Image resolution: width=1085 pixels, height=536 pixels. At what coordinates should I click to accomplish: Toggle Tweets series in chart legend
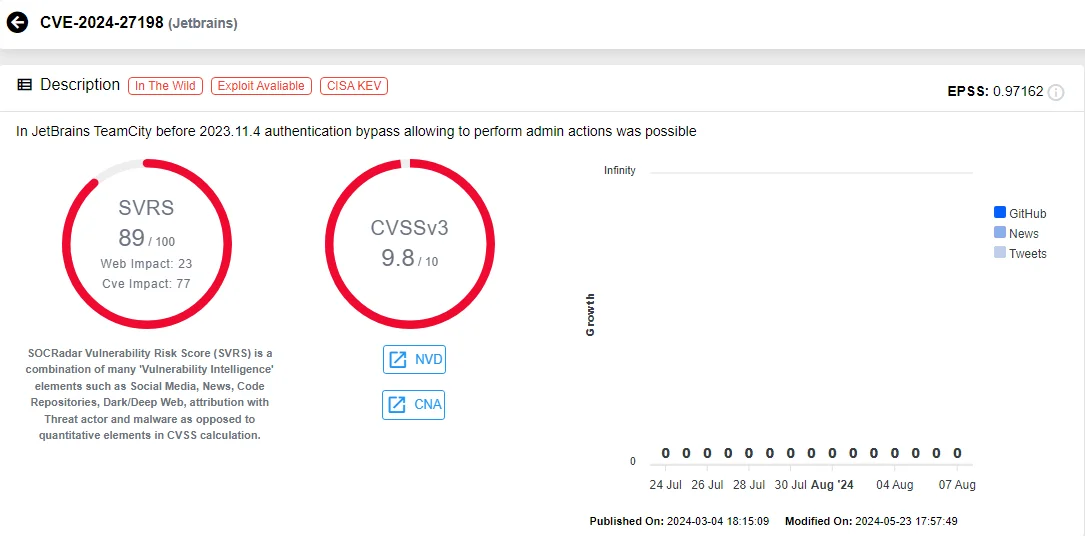coord(1020,253)
